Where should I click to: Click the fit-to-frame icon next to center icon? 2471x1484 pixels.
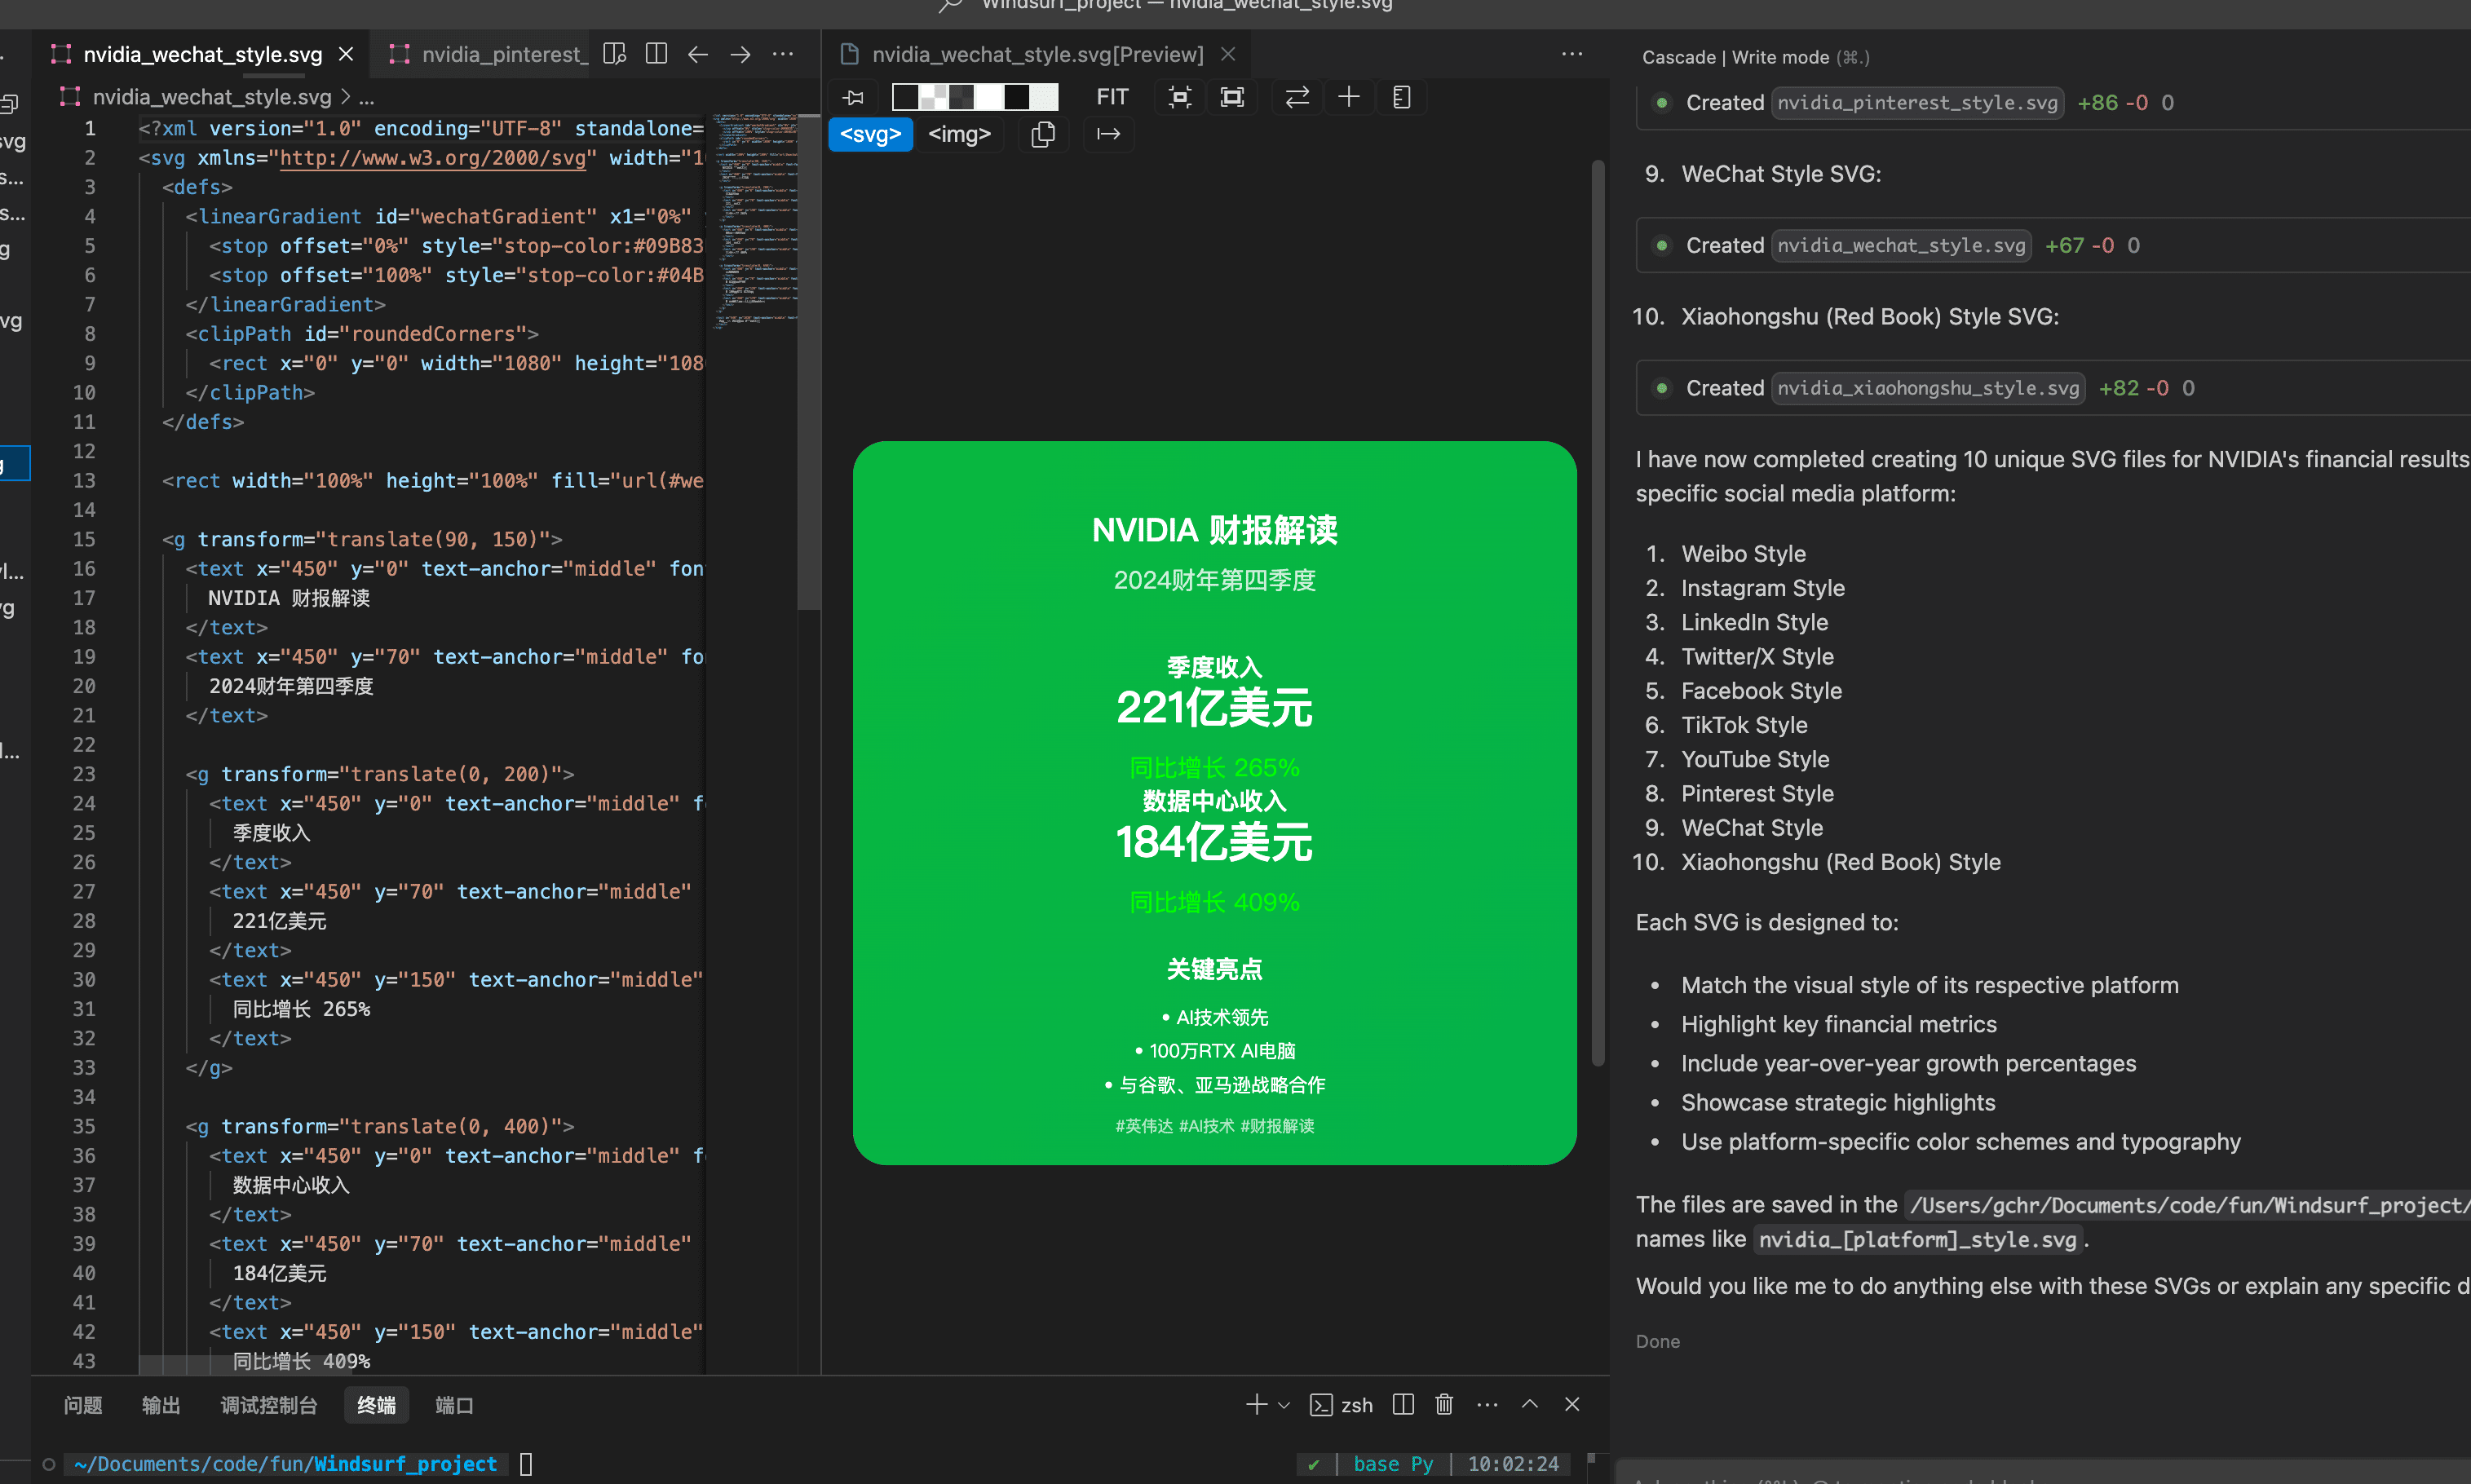(x=1232, y=97)
